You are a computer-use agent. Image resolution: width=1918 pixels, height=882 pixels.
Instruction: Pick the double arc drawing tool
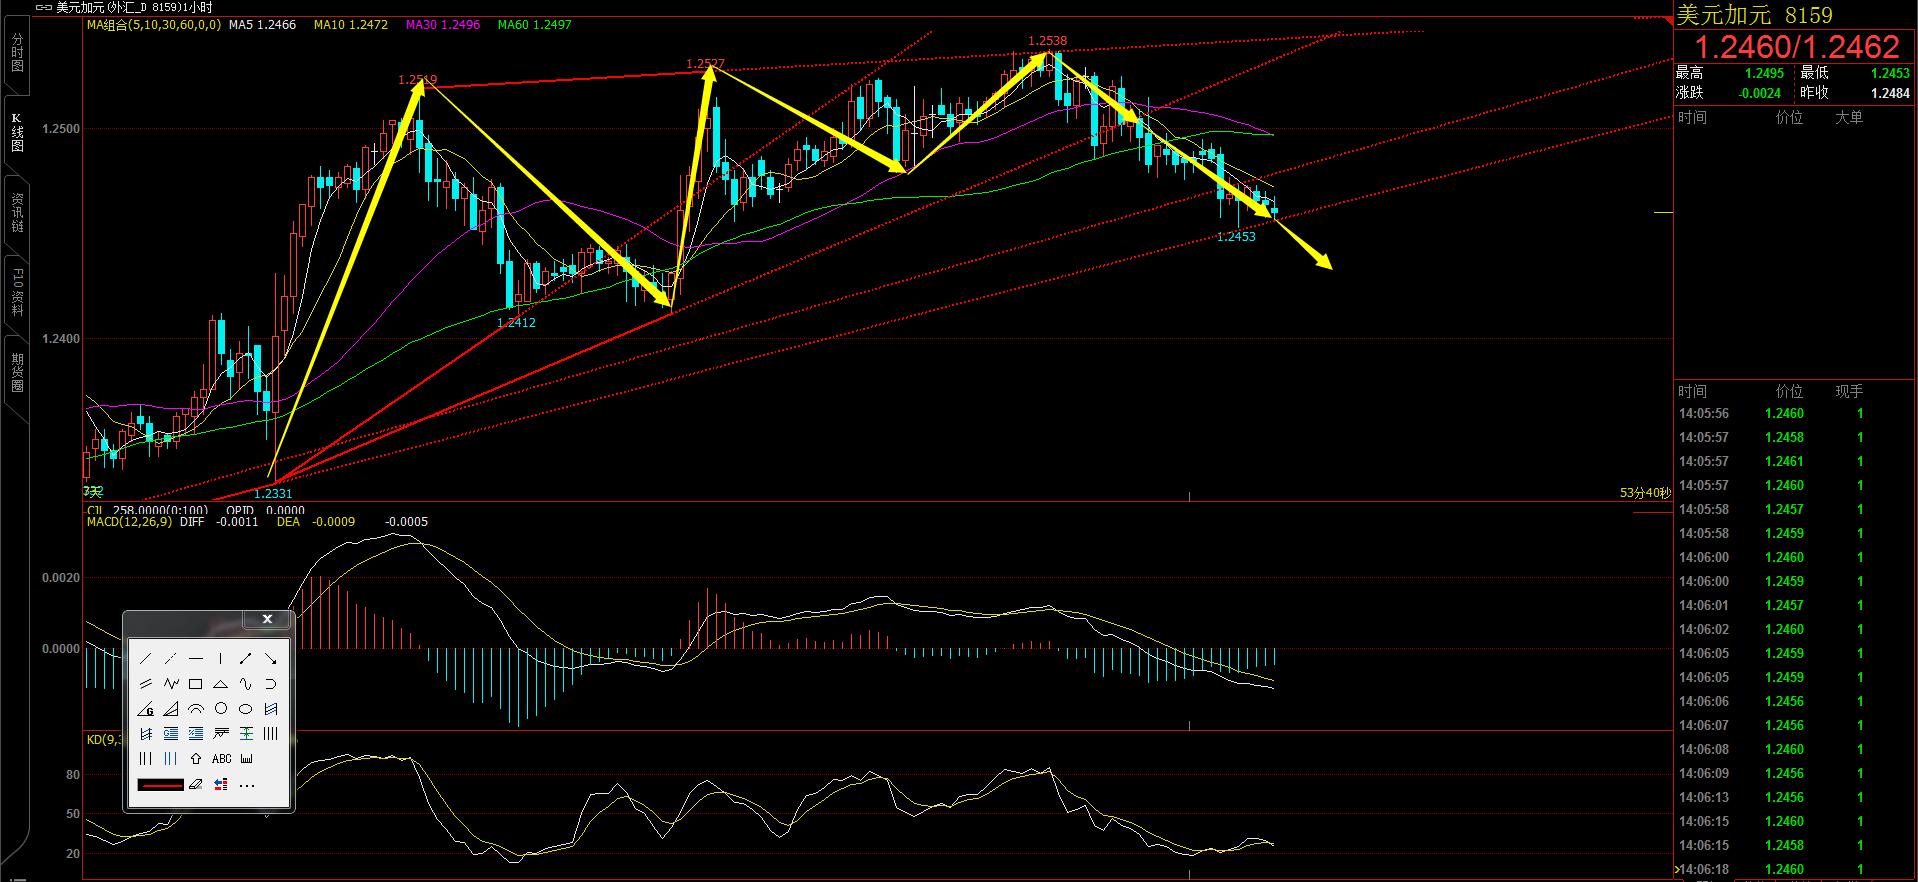click(196, 709)
